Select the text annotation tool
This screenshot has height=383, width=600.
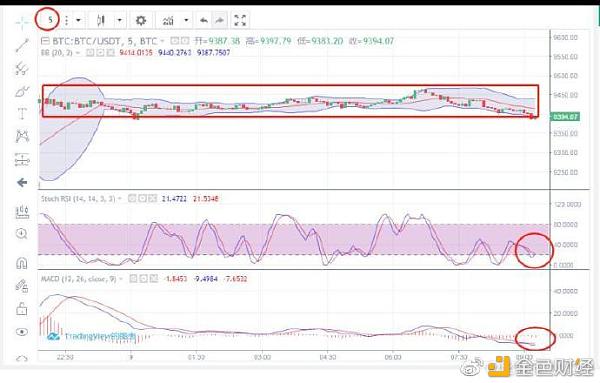tap(22, 114)
